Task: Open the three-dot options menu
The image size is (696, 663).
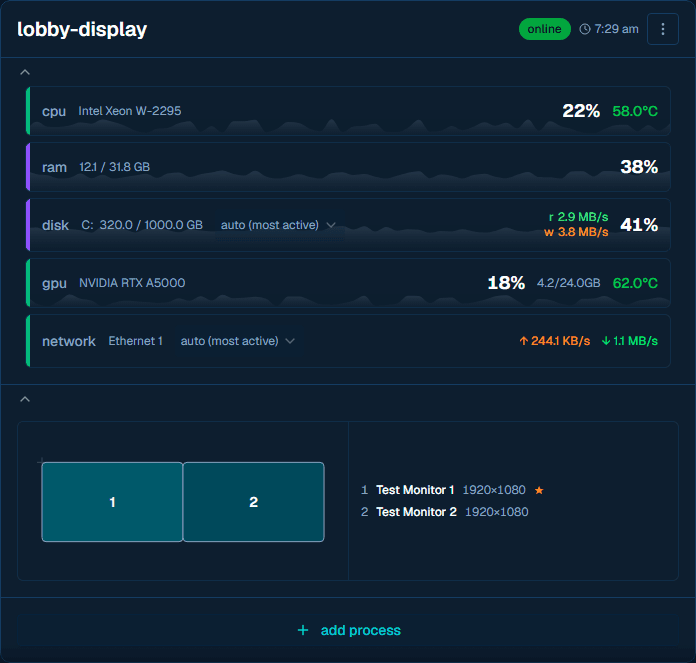Action: click(662, 29)
